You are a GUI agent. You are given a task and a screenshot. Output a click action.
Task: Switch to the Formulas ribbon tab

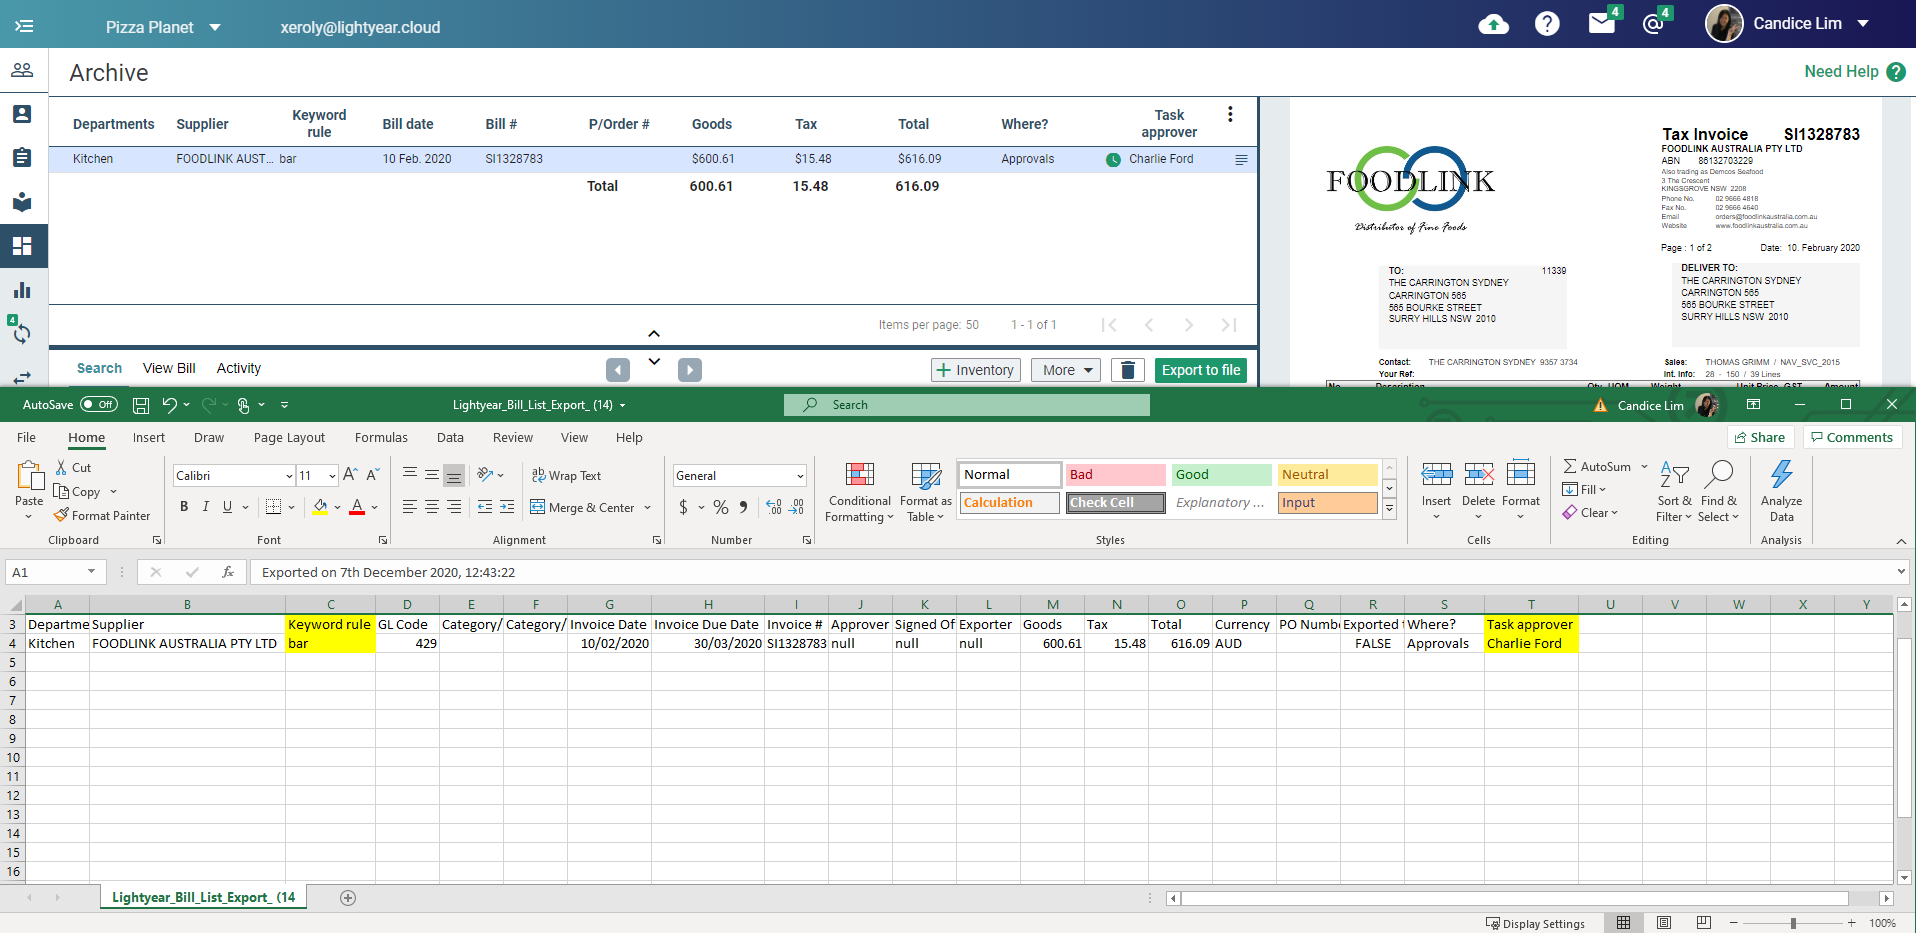point(381,438)
